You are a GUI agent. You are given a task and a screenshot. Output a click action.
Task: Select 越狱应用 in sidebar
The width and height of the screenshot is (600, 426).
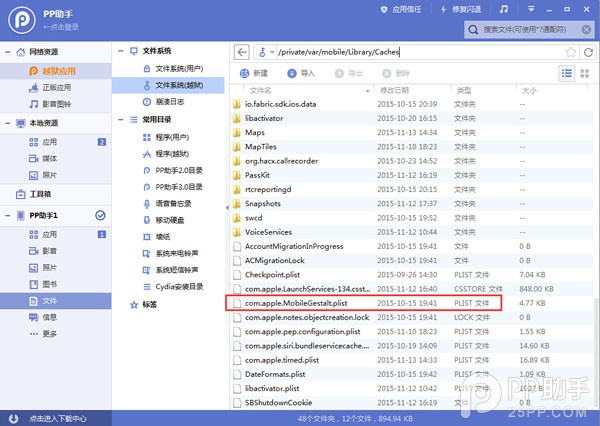[x=56, y=71]
